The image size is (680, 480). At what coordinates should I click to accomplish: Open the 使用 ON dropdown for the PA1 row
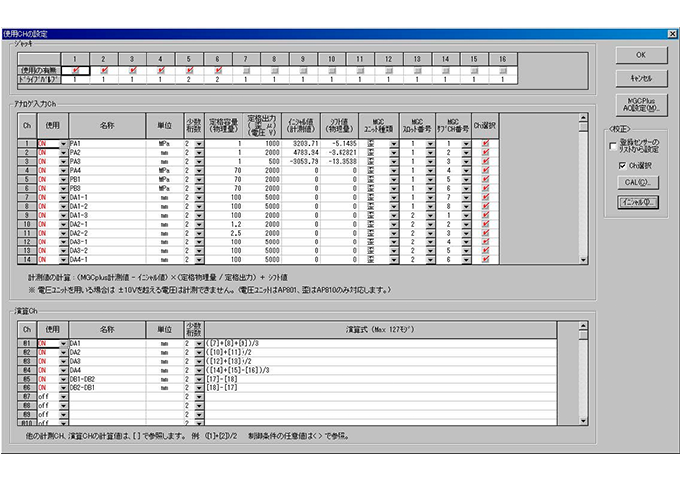click(x=63, y=144)
